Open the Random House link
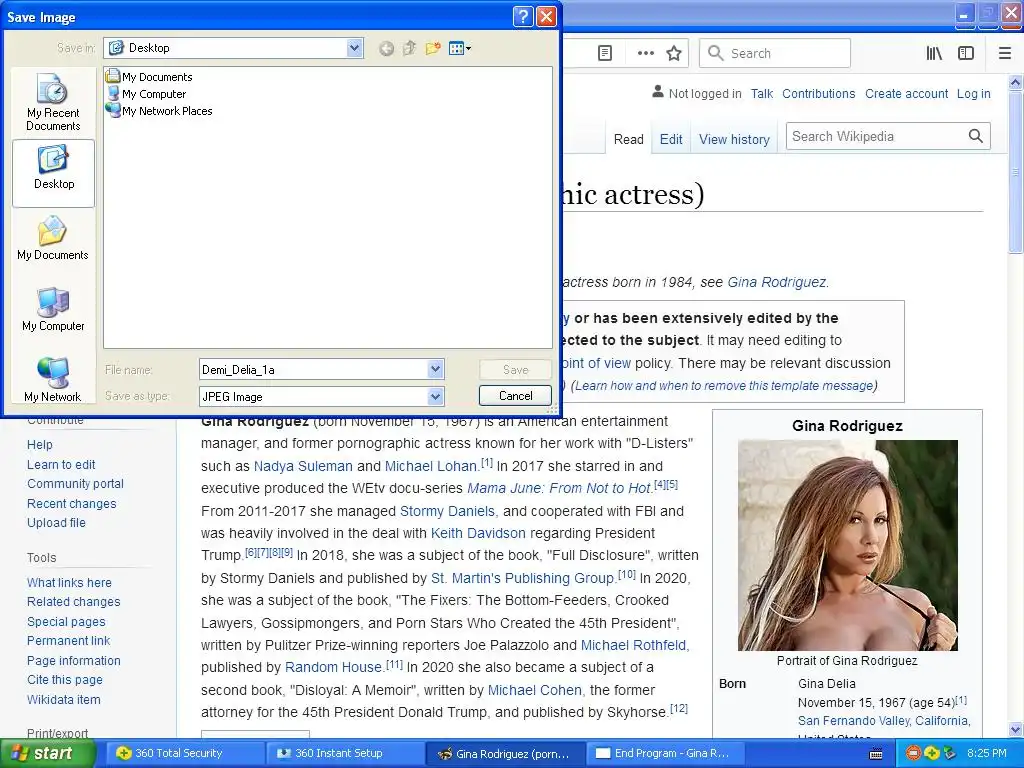Viewport: 1024px width, 768px height. coord(333,667)
